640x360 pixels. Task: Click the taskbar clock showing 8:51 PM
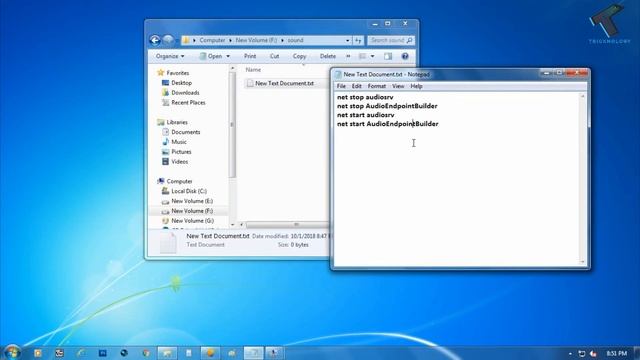[x=616, y=353]
